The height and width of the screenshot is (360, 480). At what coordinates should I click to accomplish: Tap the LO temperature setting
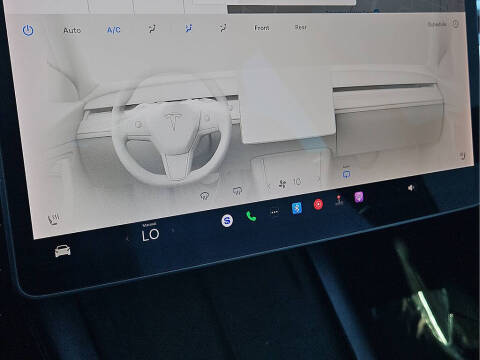150,235
